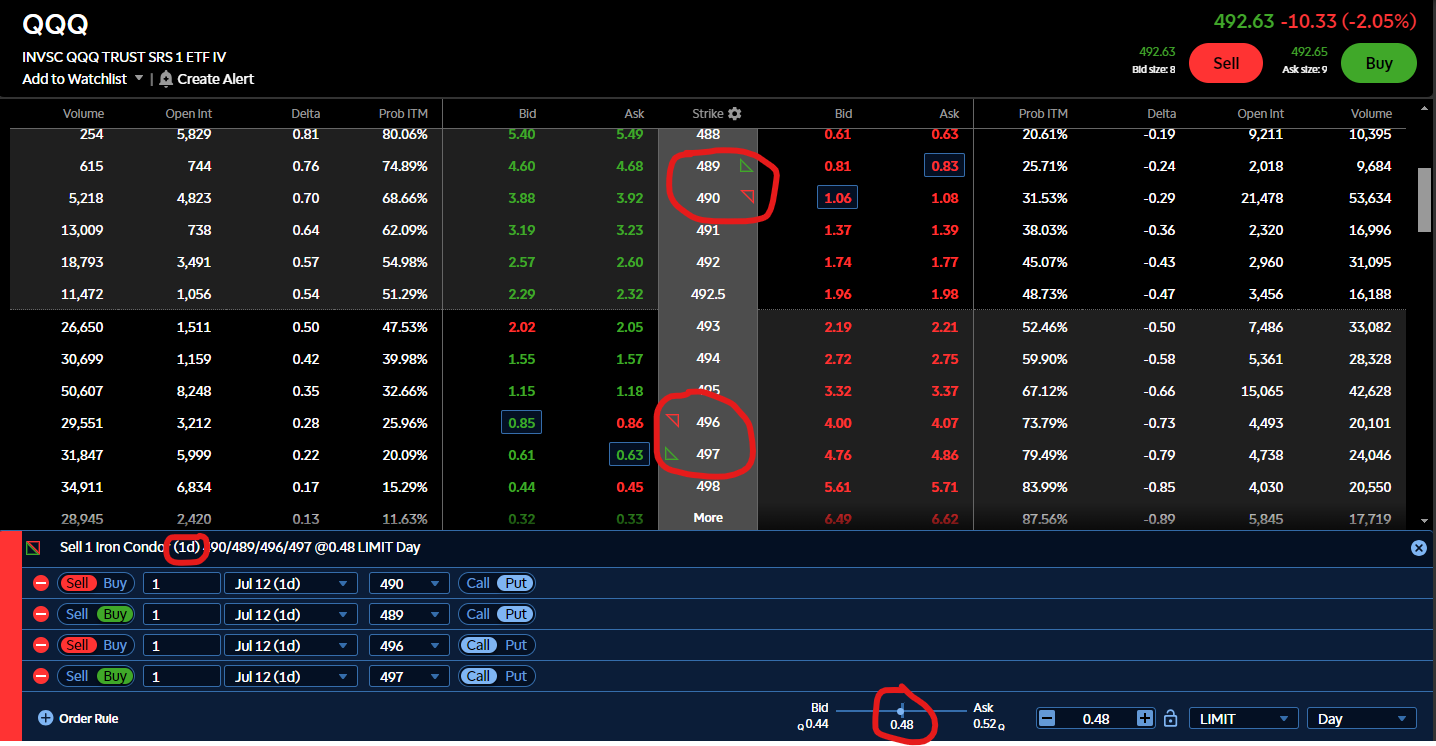Viewport: 1436px width, 746px height.
Task: Open expiration dropdown for the 489 leg
Action: pyautogui.click(x=290, y=614)
